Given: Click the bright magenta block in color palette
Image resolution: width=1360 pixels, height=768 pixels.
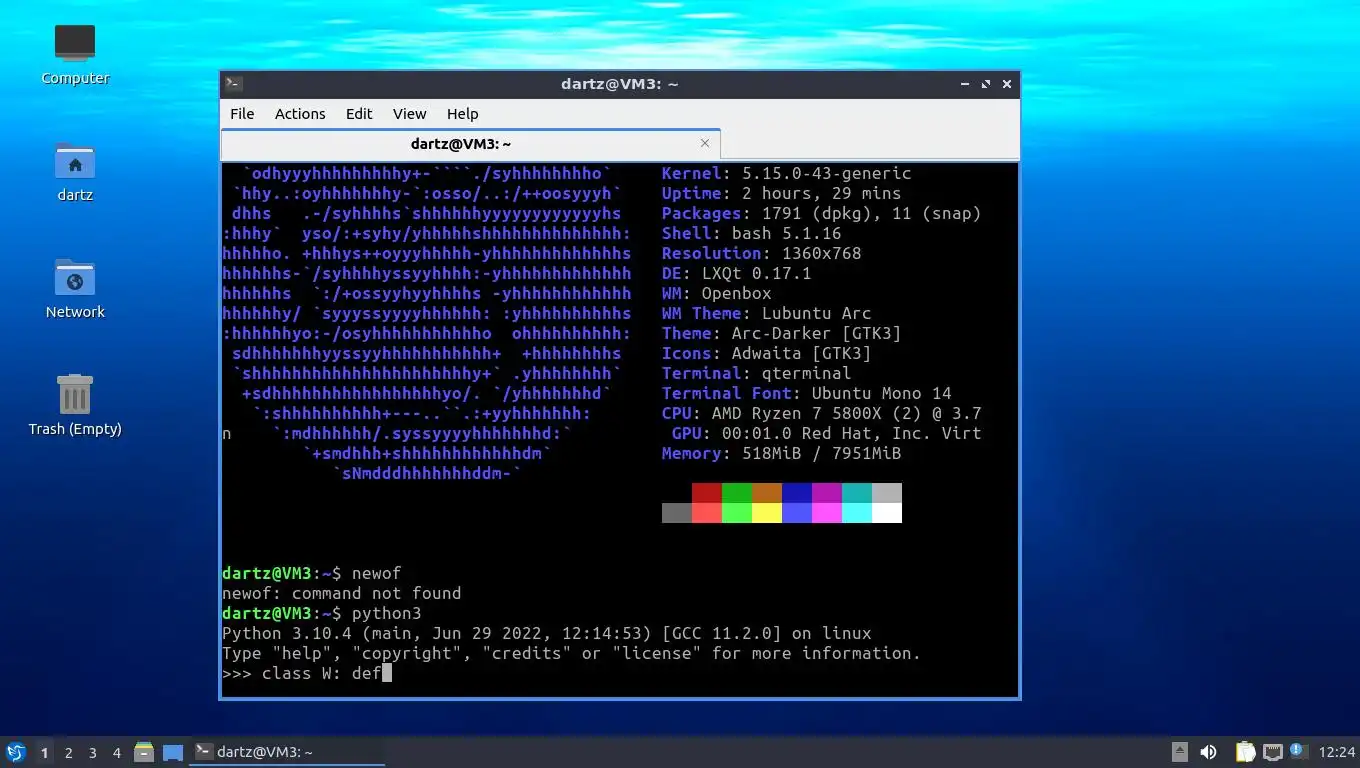Looking at the screenshot, I should pos(827,513).
